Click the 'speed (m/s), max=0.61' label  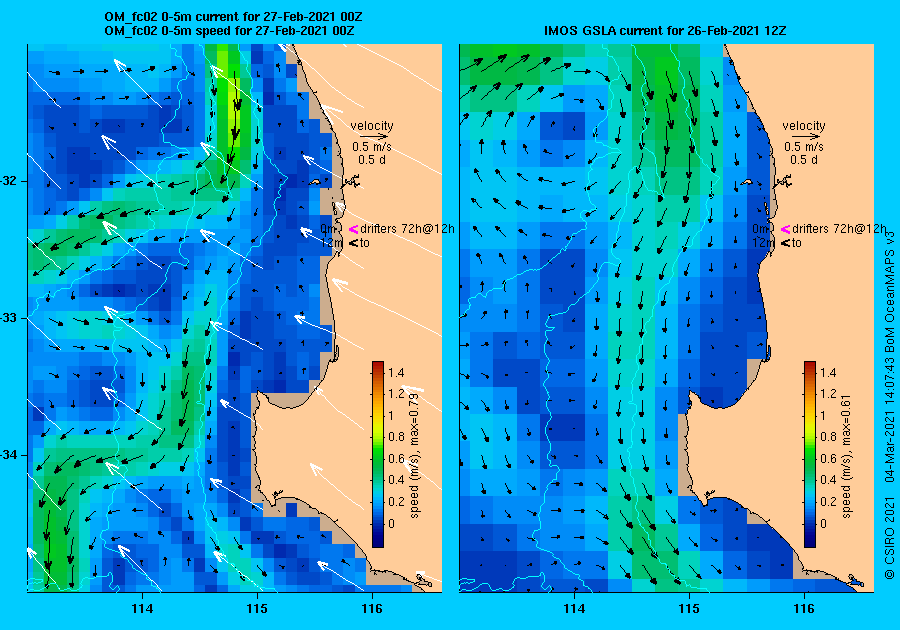(x=845, y=457)
